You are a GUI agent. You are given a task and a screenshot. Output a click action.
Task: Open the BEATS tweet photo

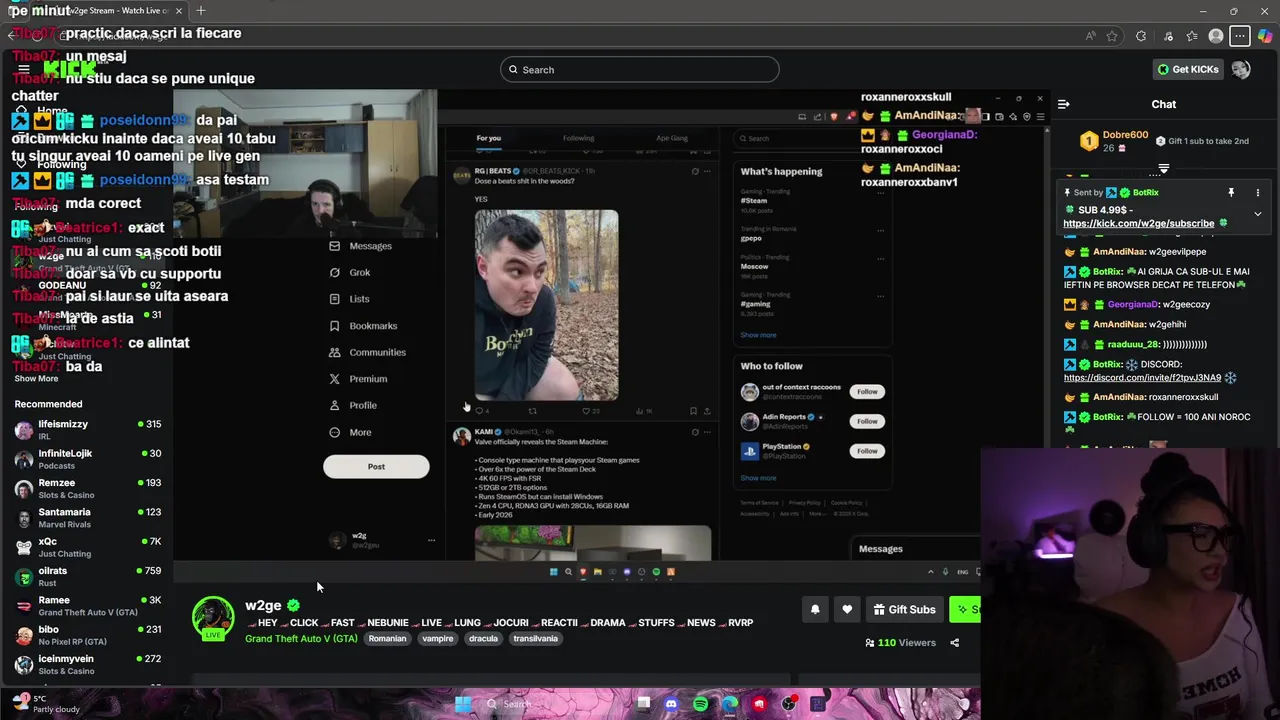546,305
